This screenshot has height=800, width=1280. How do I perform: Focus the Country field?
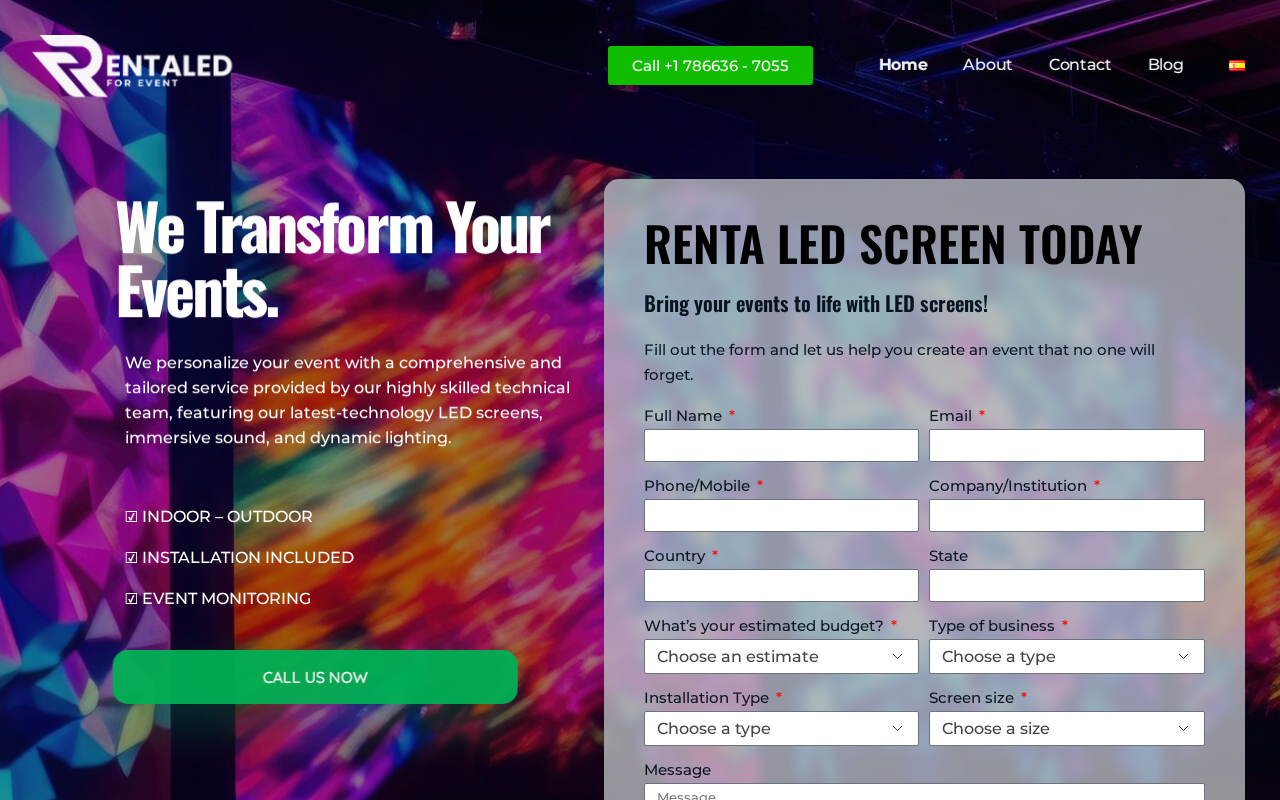coord(781,586)
